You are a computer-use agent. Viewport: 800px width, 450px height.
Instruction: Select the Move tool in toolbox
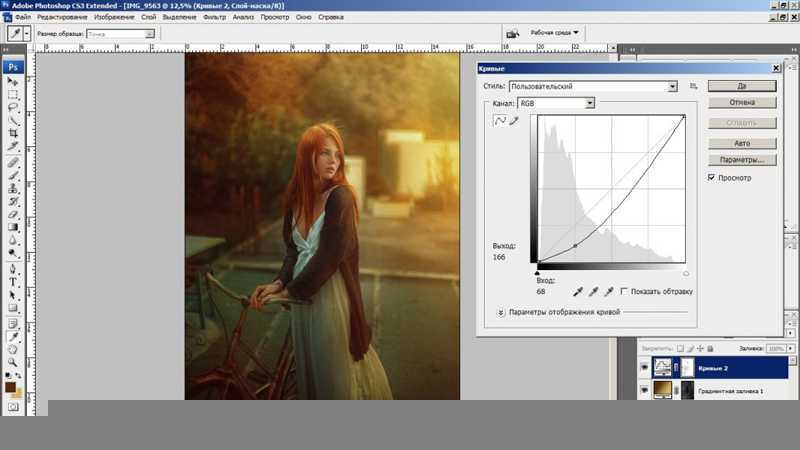[13, 81]
